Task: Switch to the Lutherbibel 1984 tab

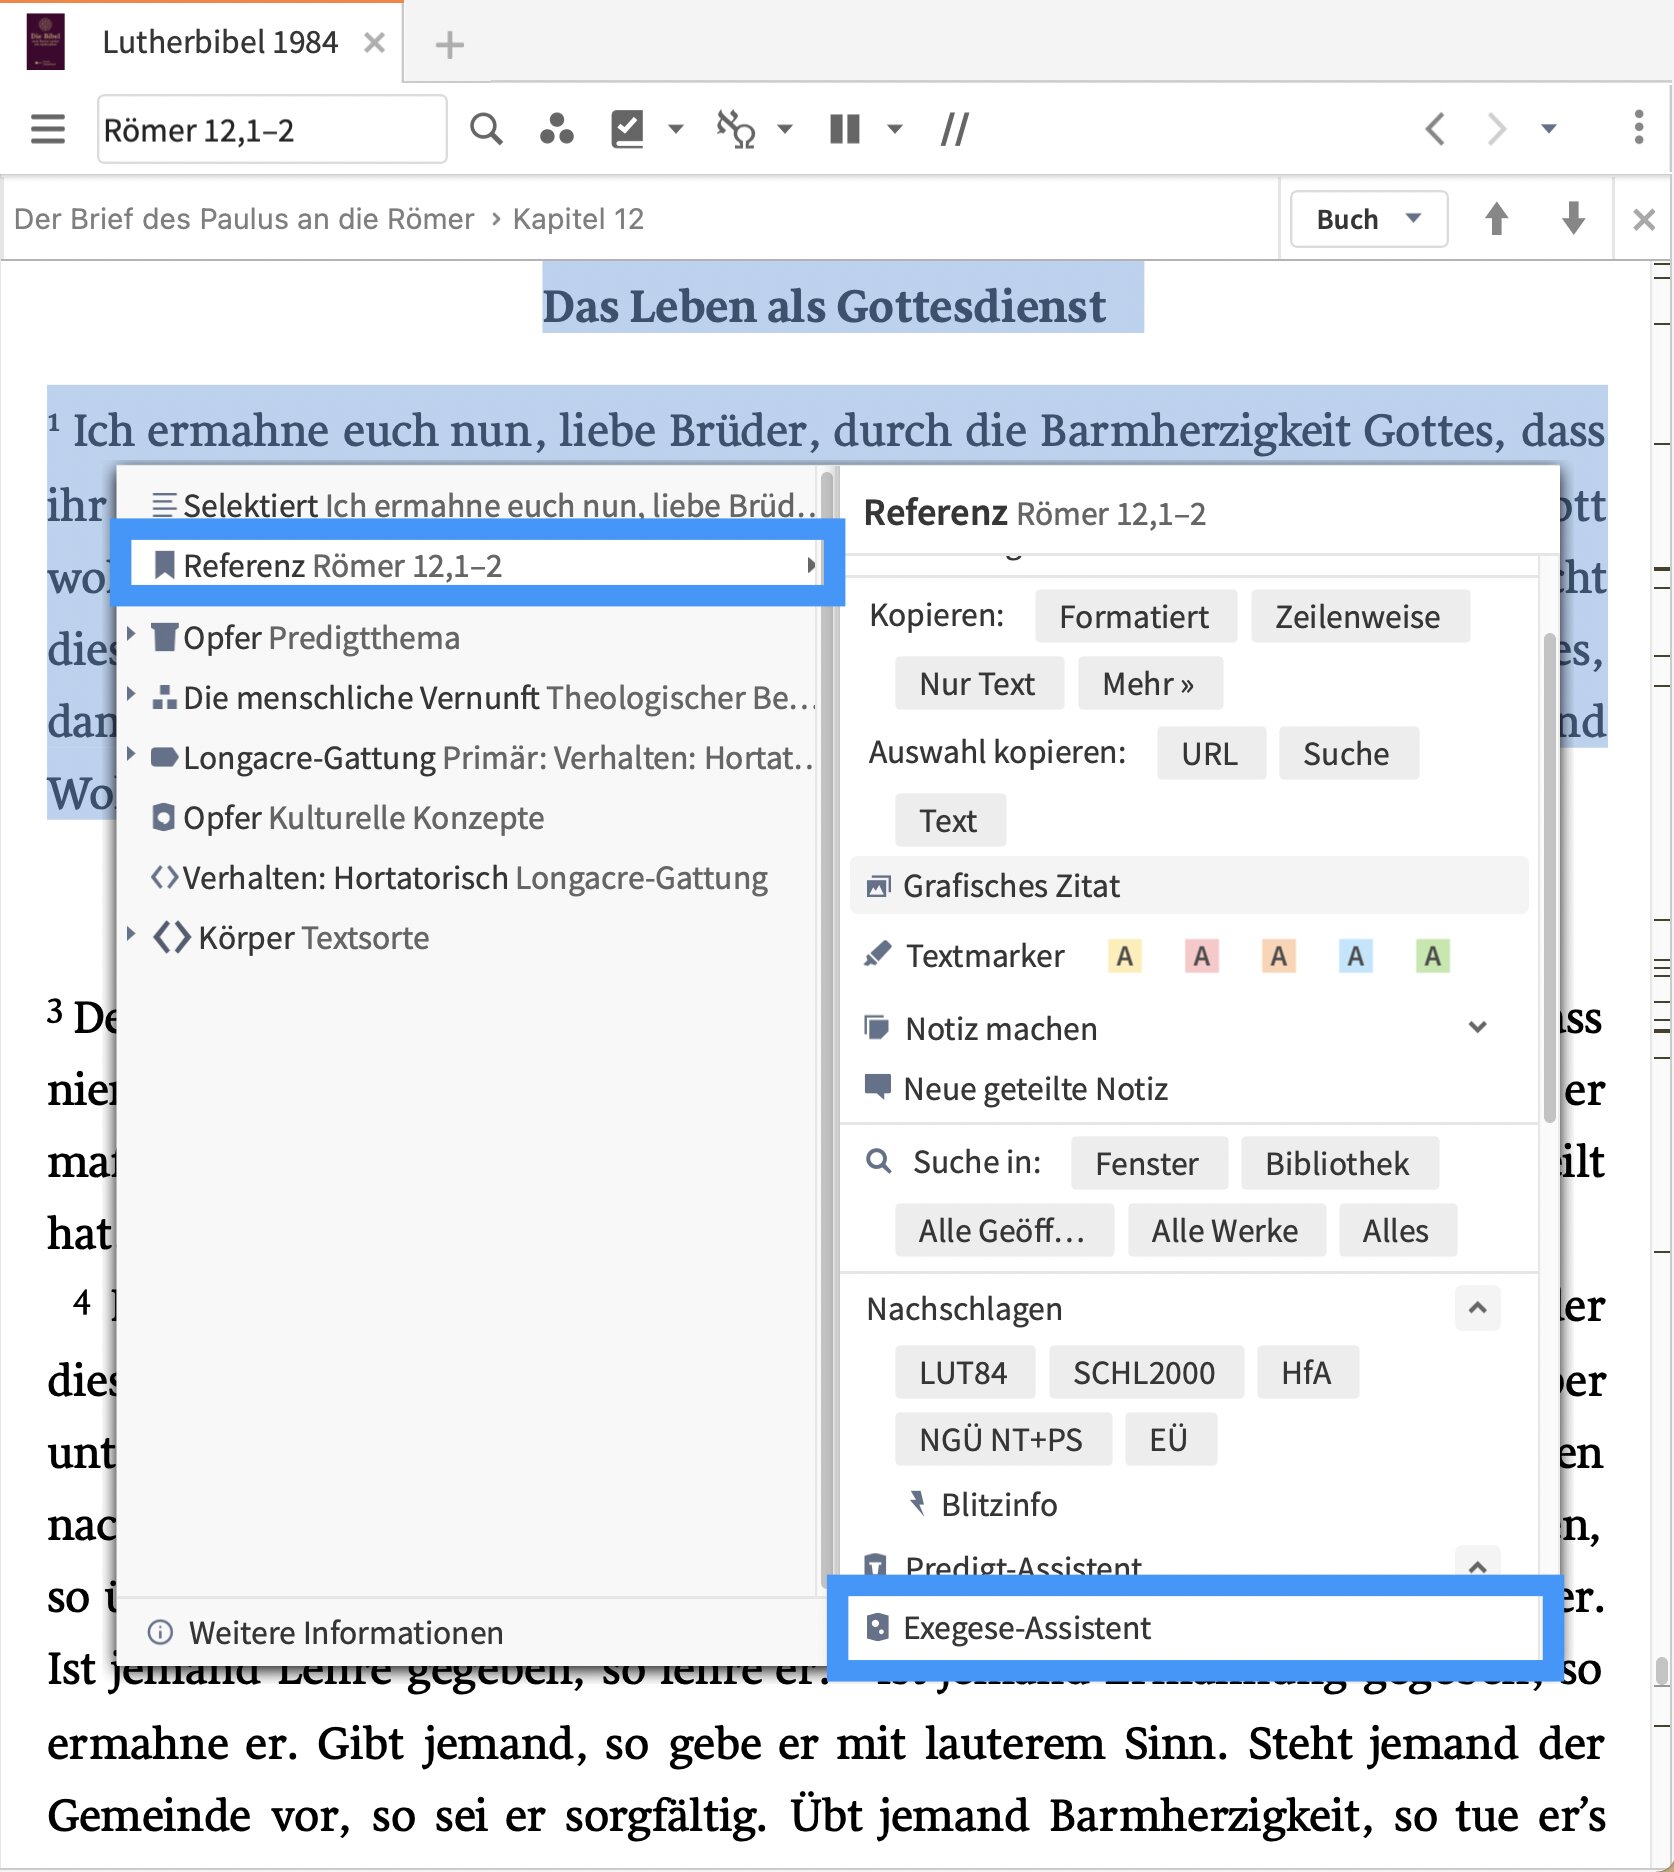Action: pyautogui.click(x=219, y=42)
